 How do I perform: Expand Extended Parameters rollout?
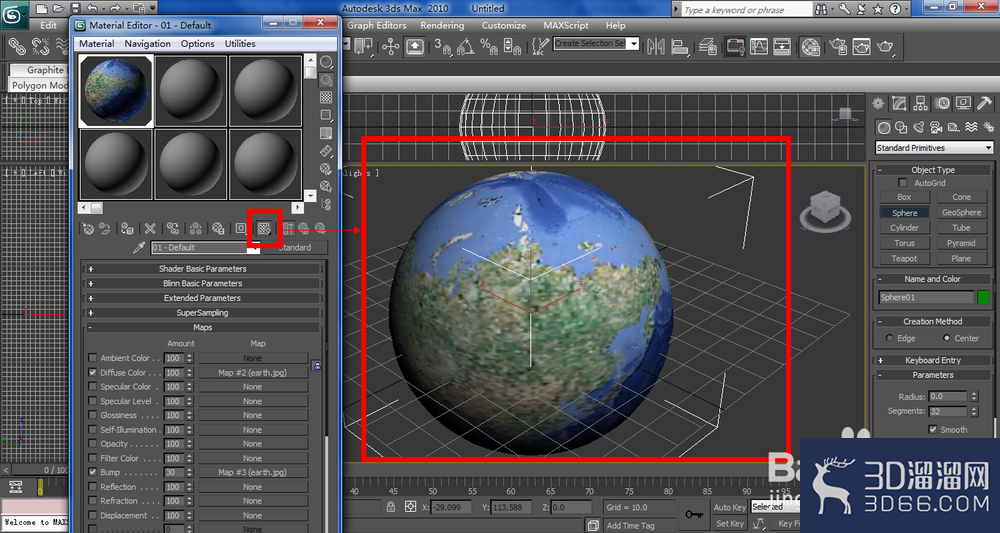tap(203, 298)
